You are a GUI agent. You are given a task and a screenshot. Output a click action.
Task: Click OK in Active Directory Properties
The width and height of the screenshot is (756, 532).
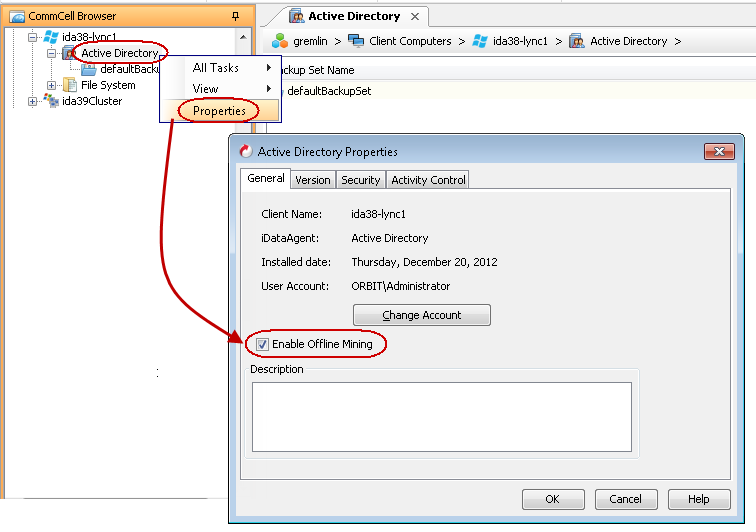(552, 499)
